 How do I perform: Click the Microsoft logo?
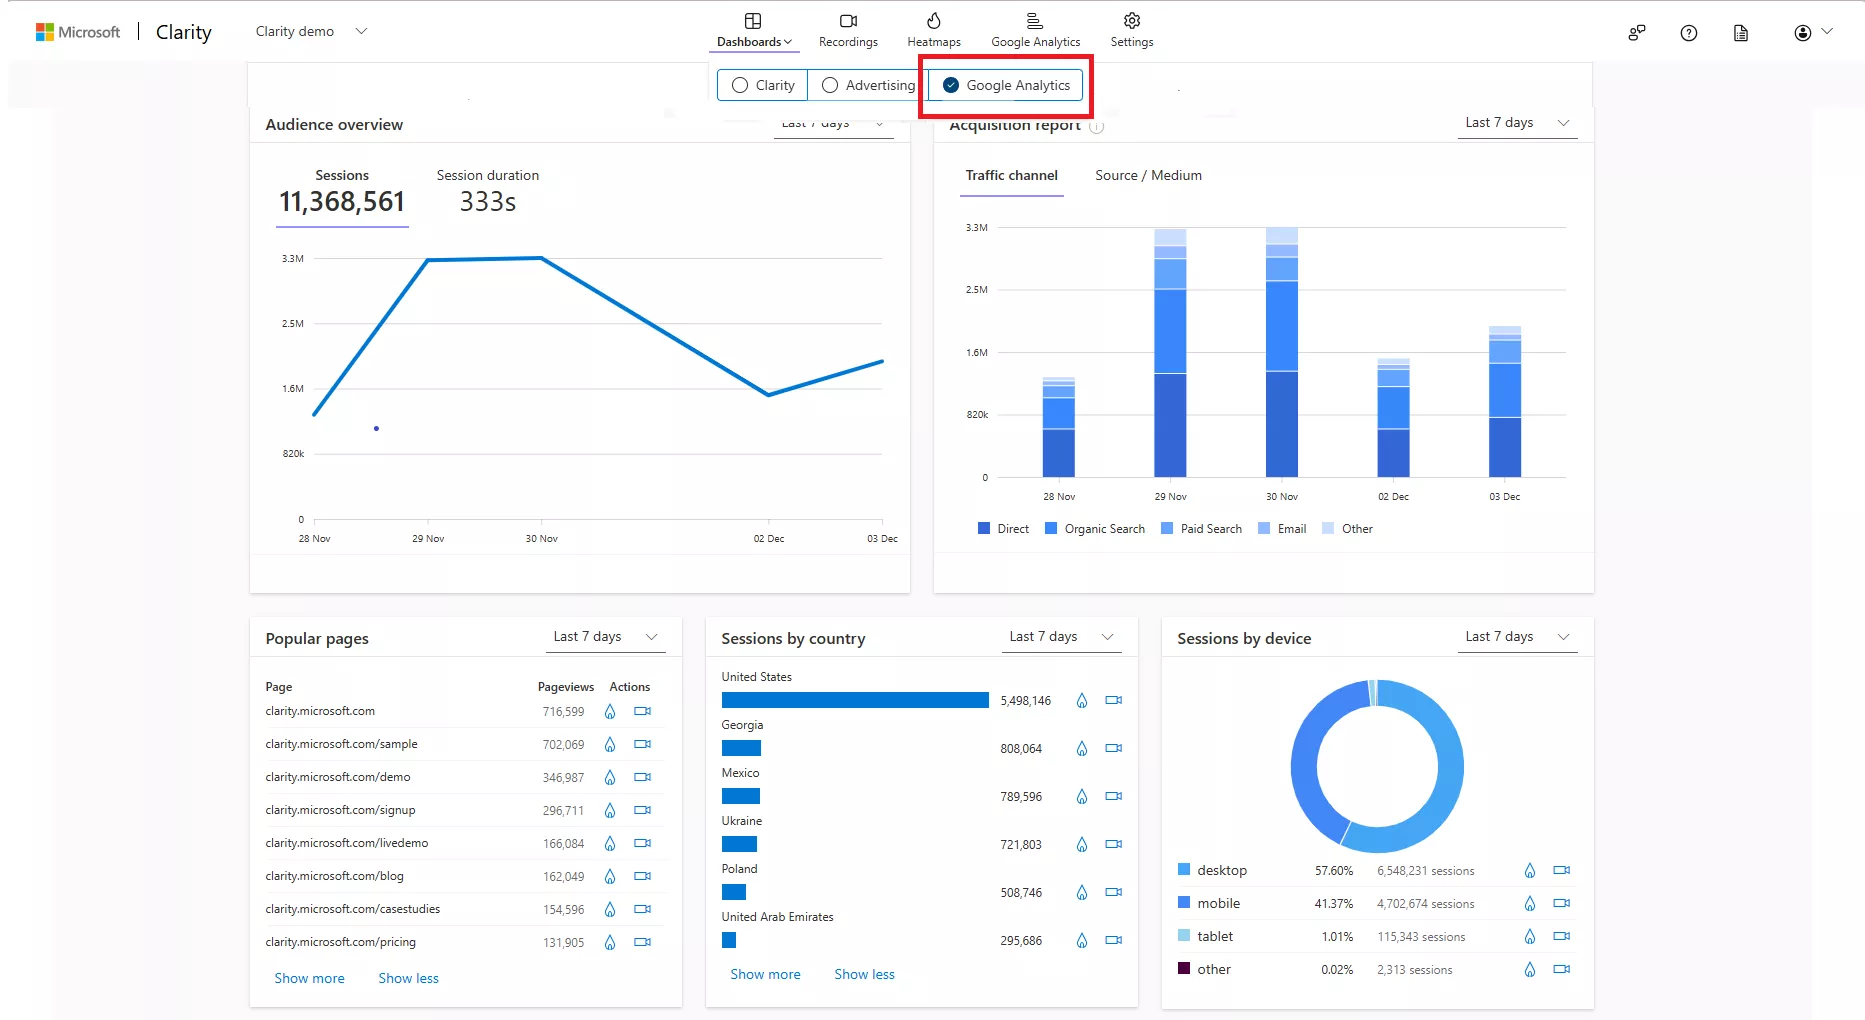coord(78,32)
